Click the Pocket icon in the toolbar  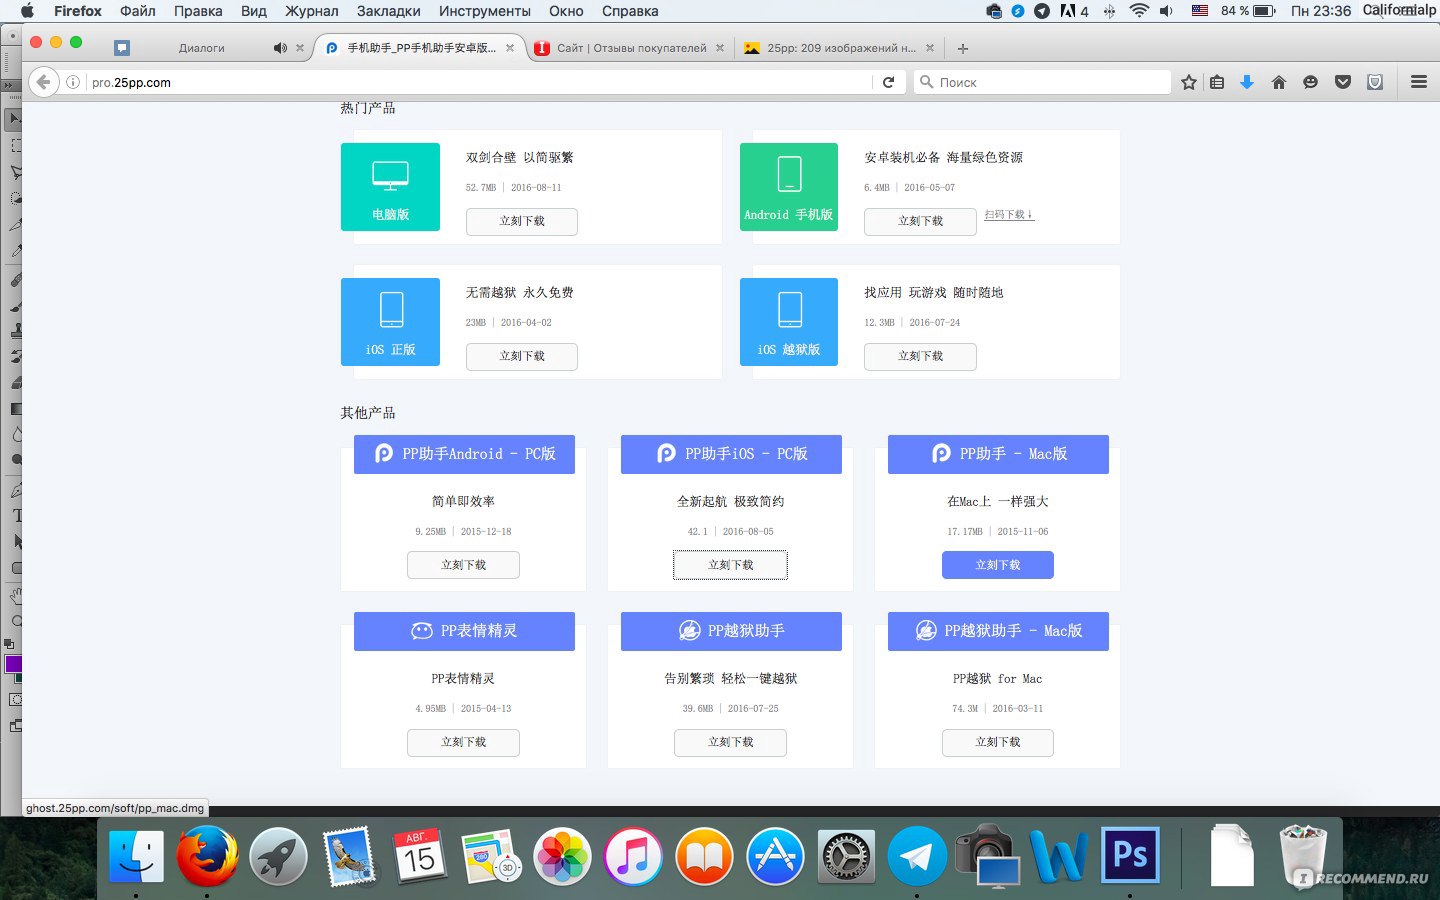[1343, 82]
